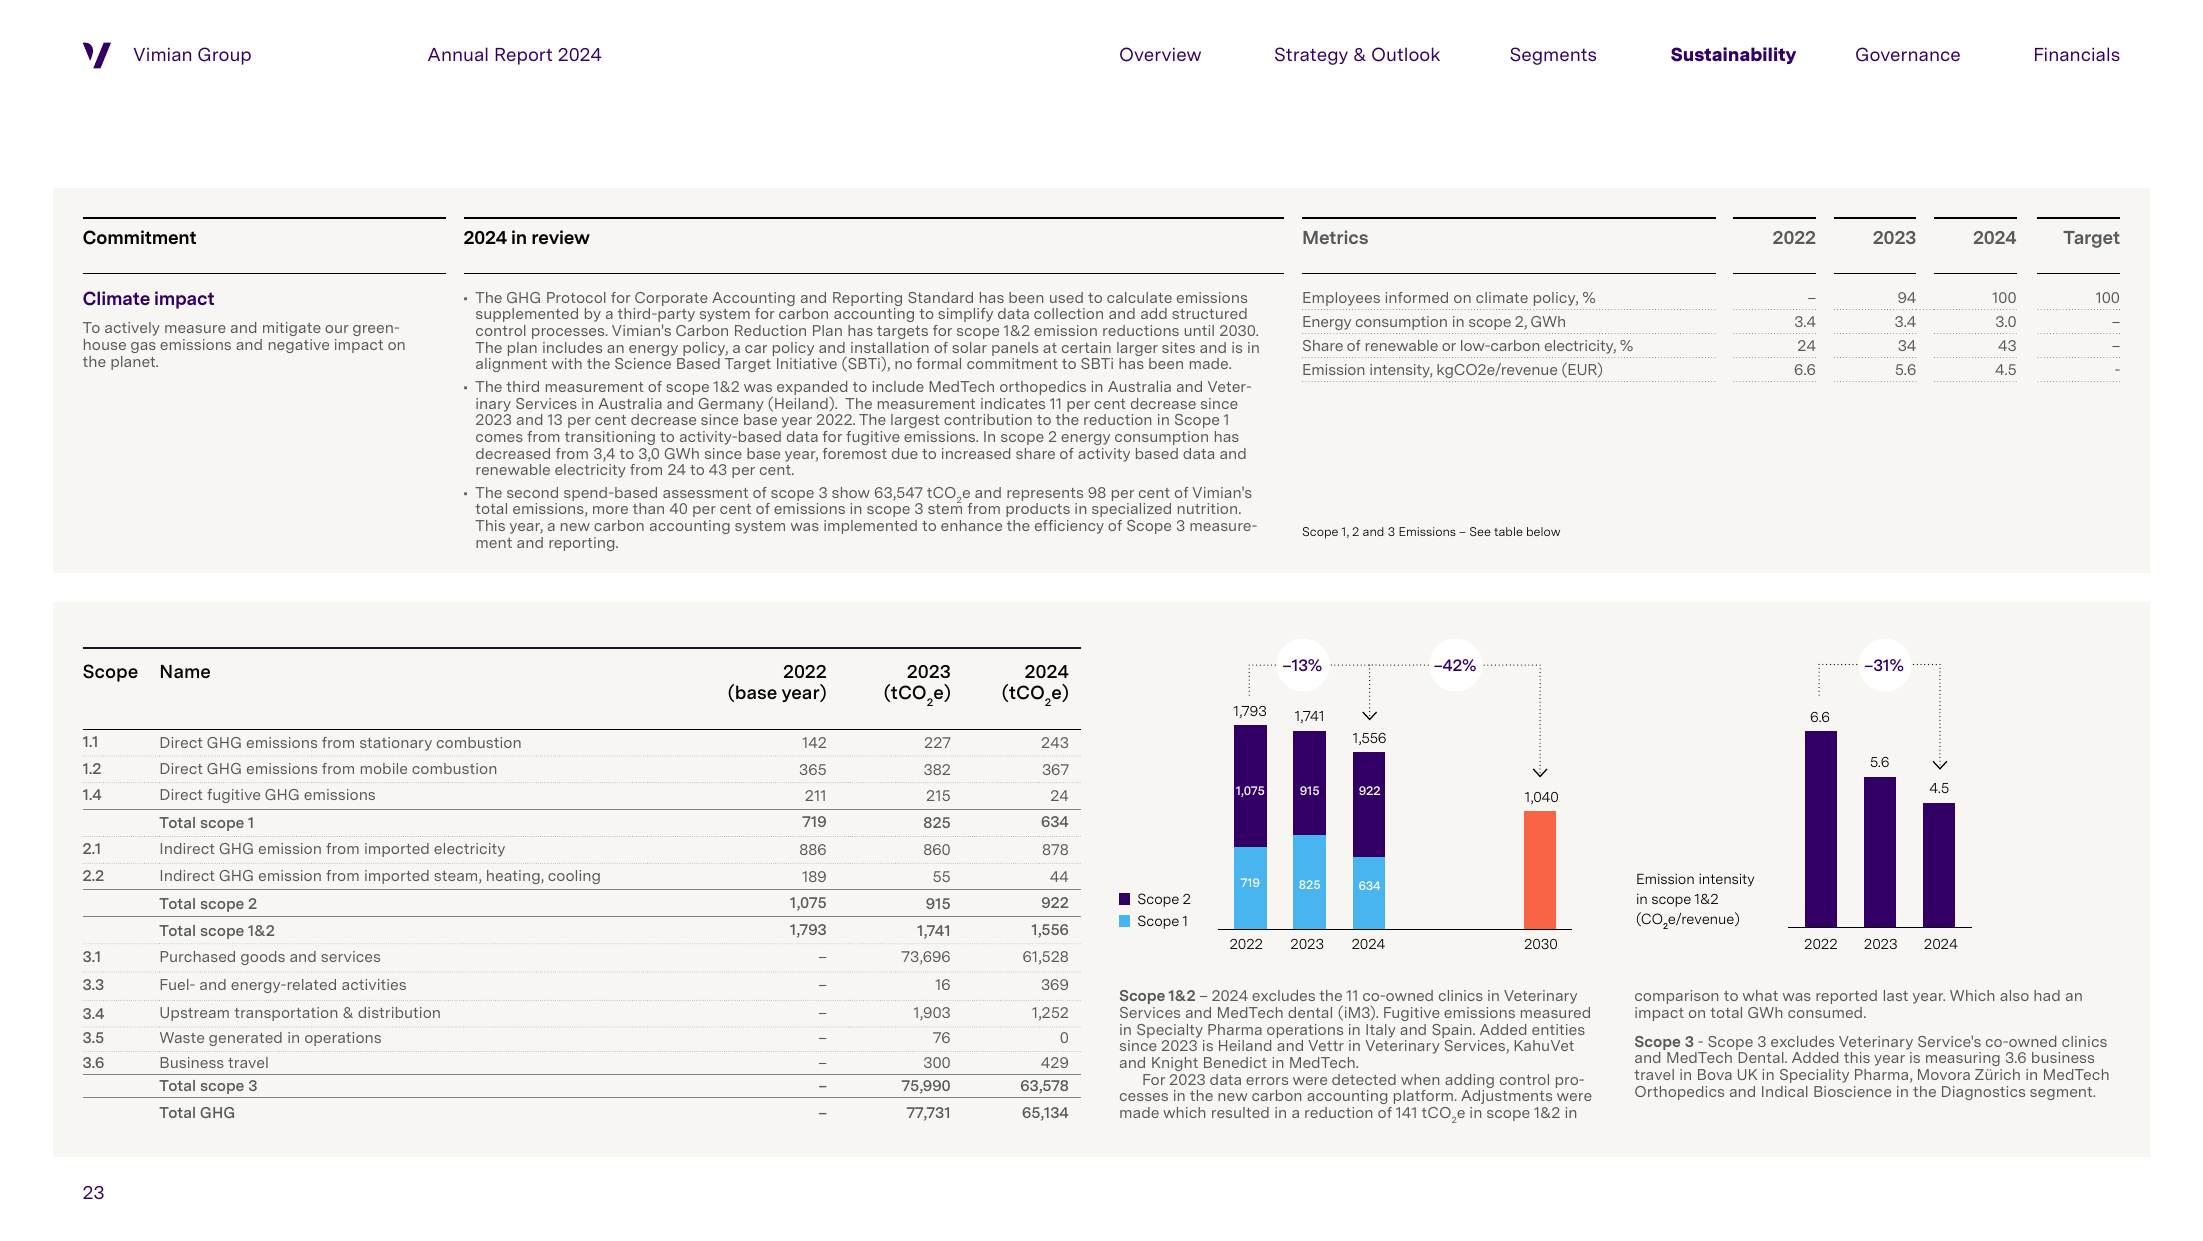Click the Vimian Group logo icon
The height and width of the screenshot is (1241, 2203).
(x=96, y=55)
